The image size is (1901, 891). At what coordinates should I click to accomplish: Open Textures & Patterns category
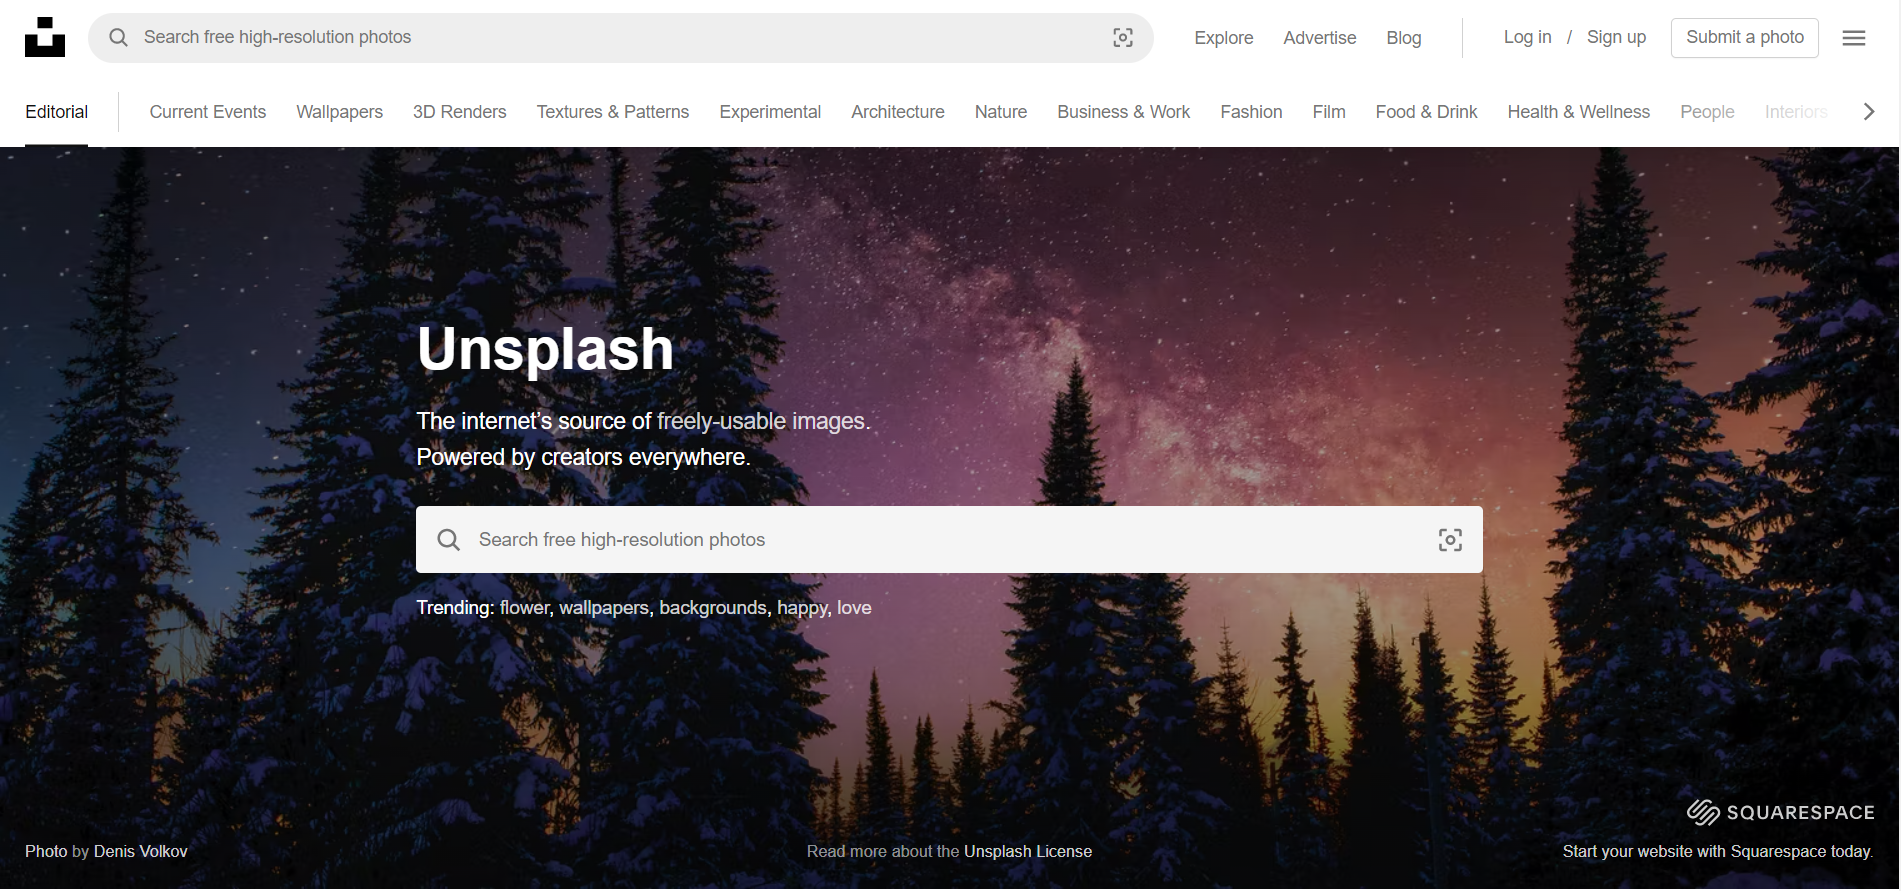pyautogui.click(x=613, y=112)
